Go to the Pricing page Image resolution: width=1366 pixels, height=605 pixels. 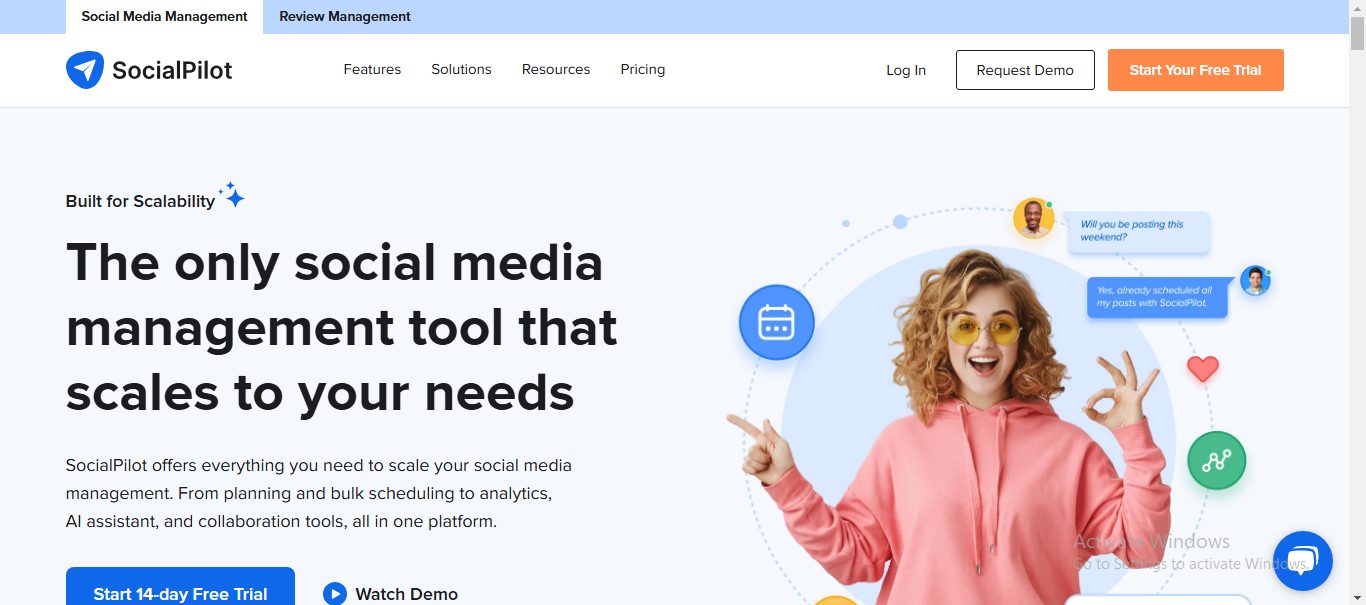pos(642,69)
